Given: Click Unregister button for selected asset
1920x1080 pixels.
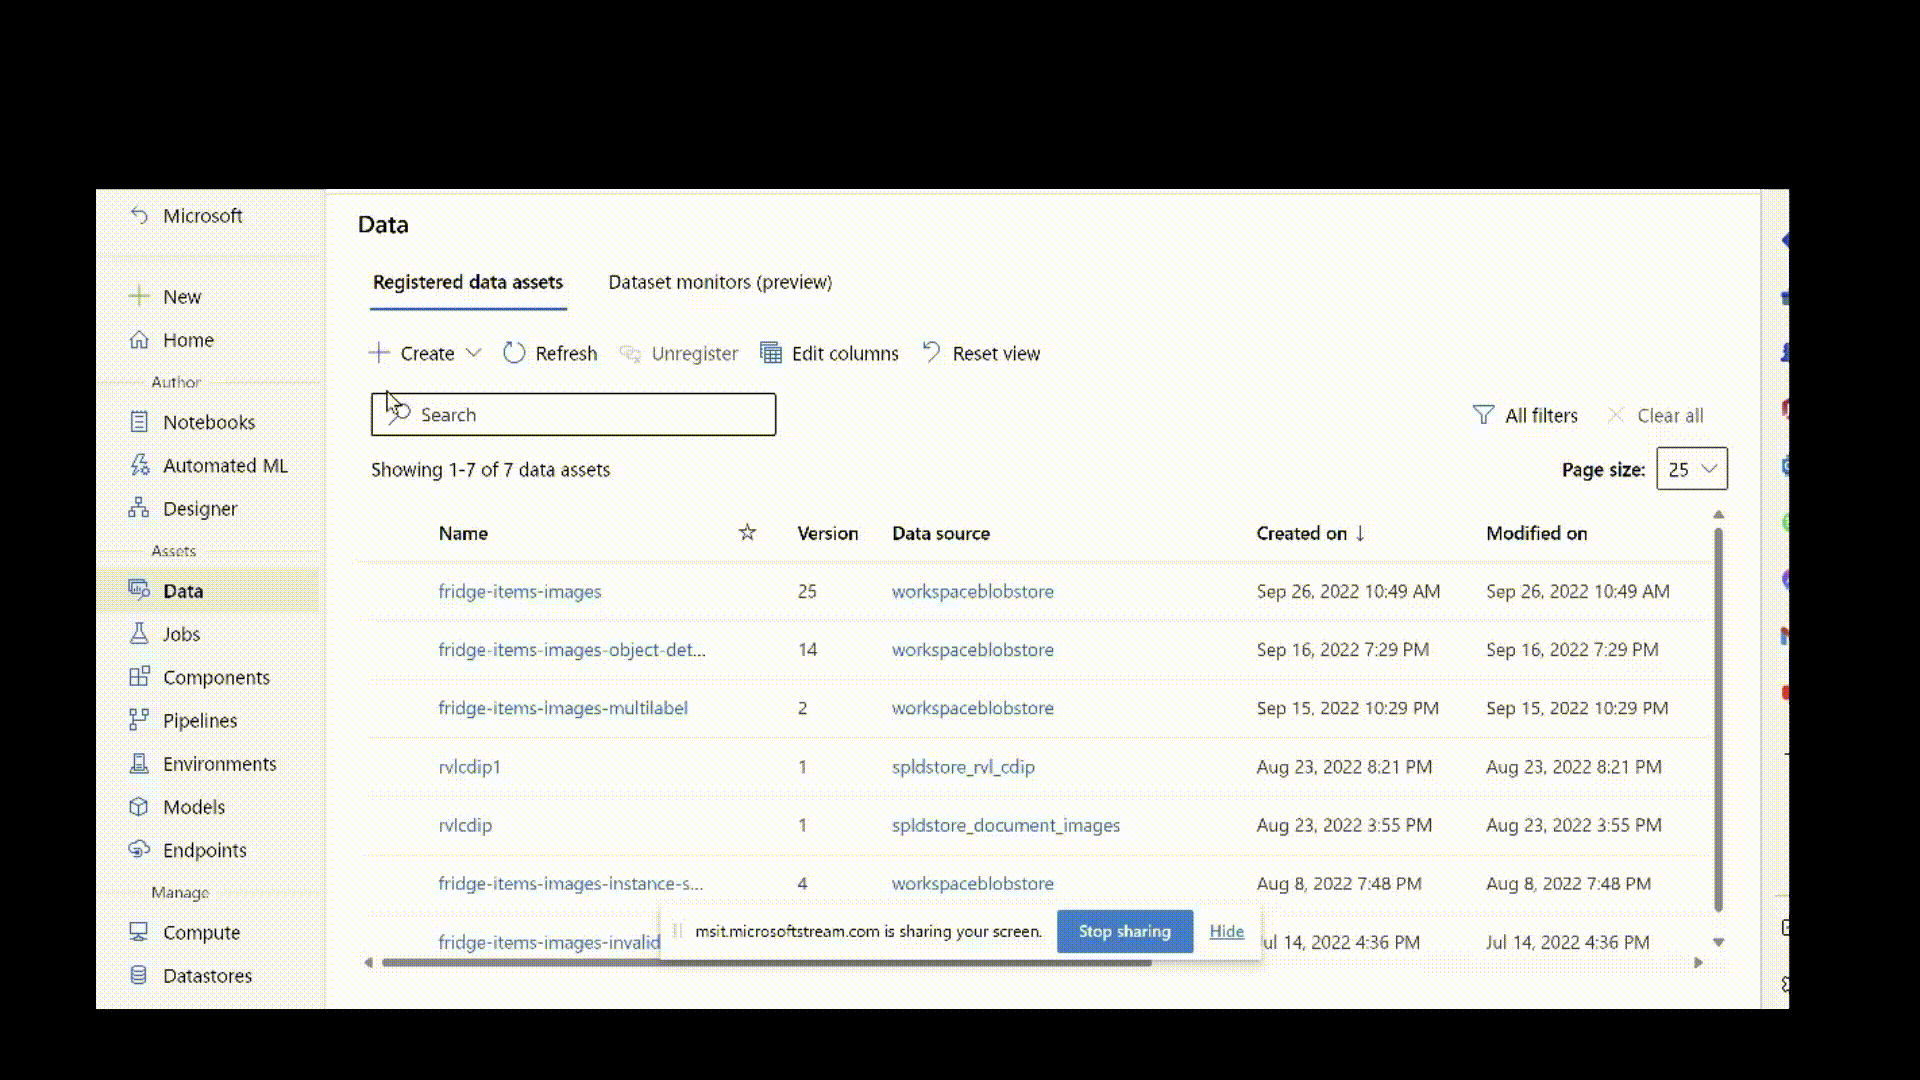Looking at the screenshot, I should click(678, 352).
